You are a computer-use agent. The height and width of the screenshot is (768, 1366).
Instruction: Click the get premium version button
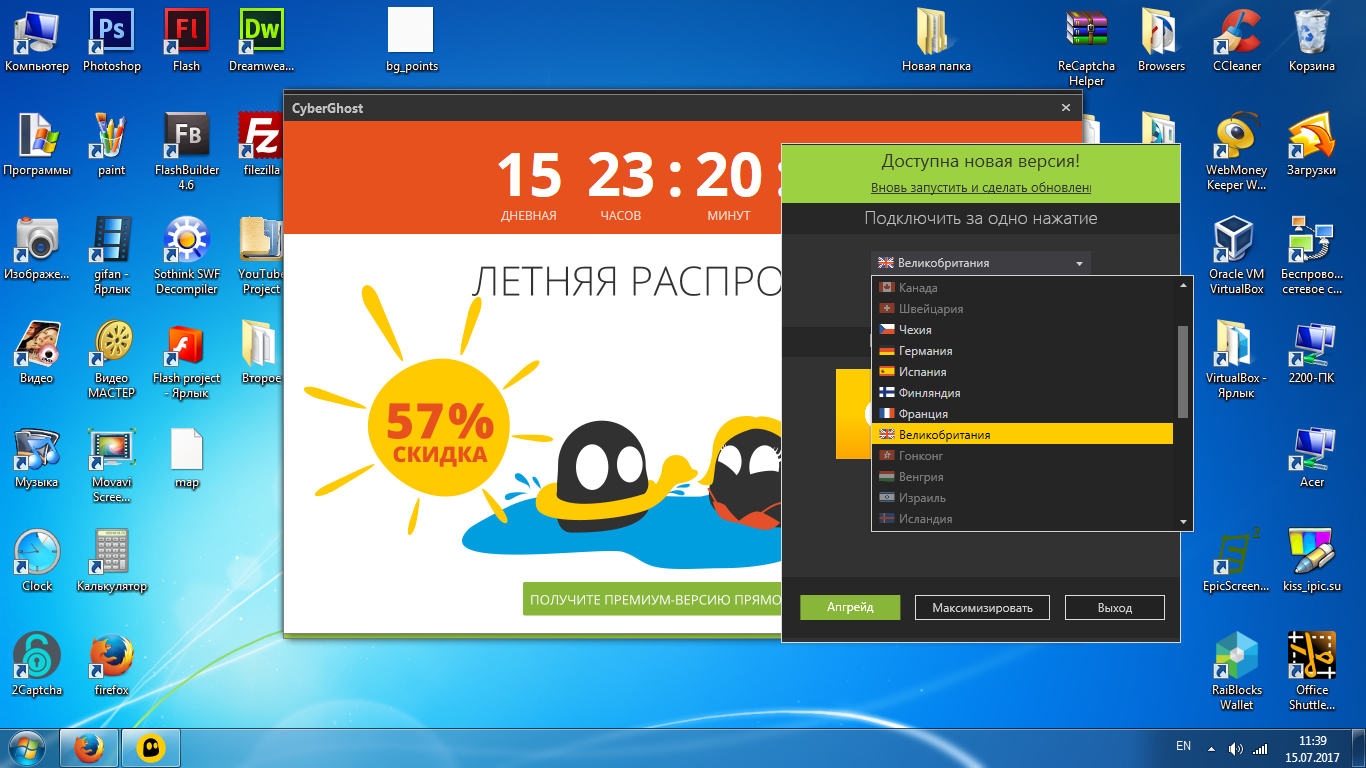click(x=651, y=599)
